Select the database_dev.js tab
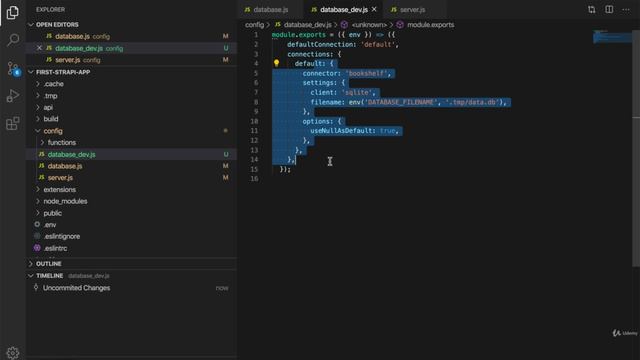Viewport: 640px width, 360px height. (344, 9)
